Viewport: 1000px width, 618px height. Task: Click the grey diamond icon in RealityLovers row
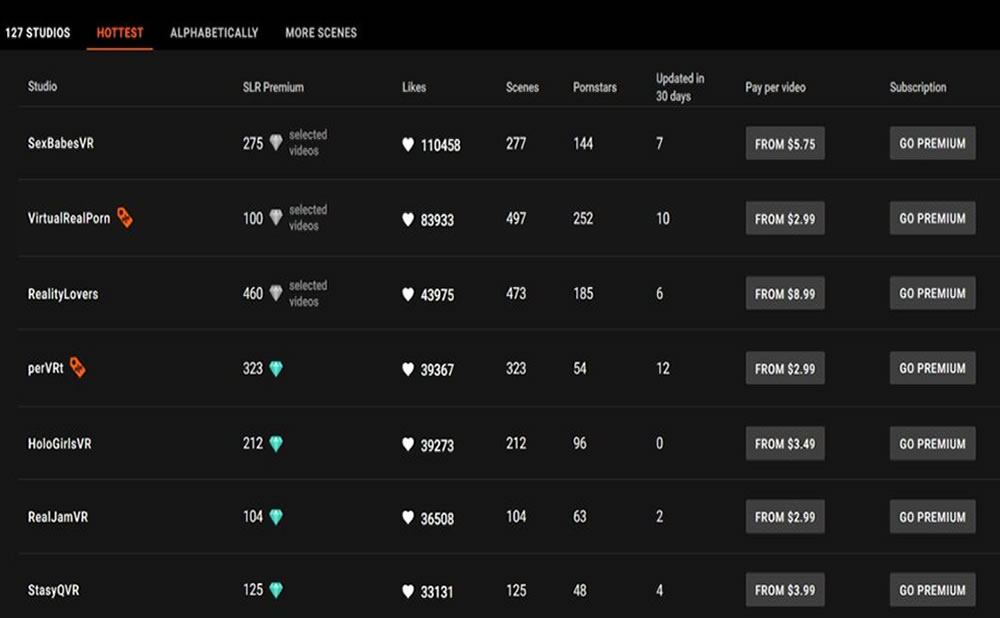(276, 293)
